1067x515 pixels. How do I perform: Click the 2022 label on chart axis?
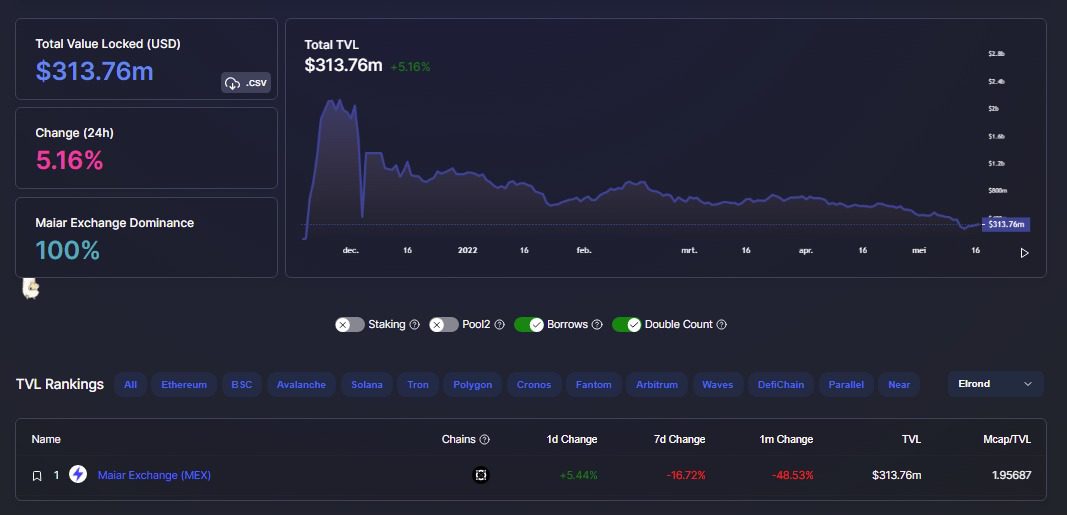[x=467, y=250]
